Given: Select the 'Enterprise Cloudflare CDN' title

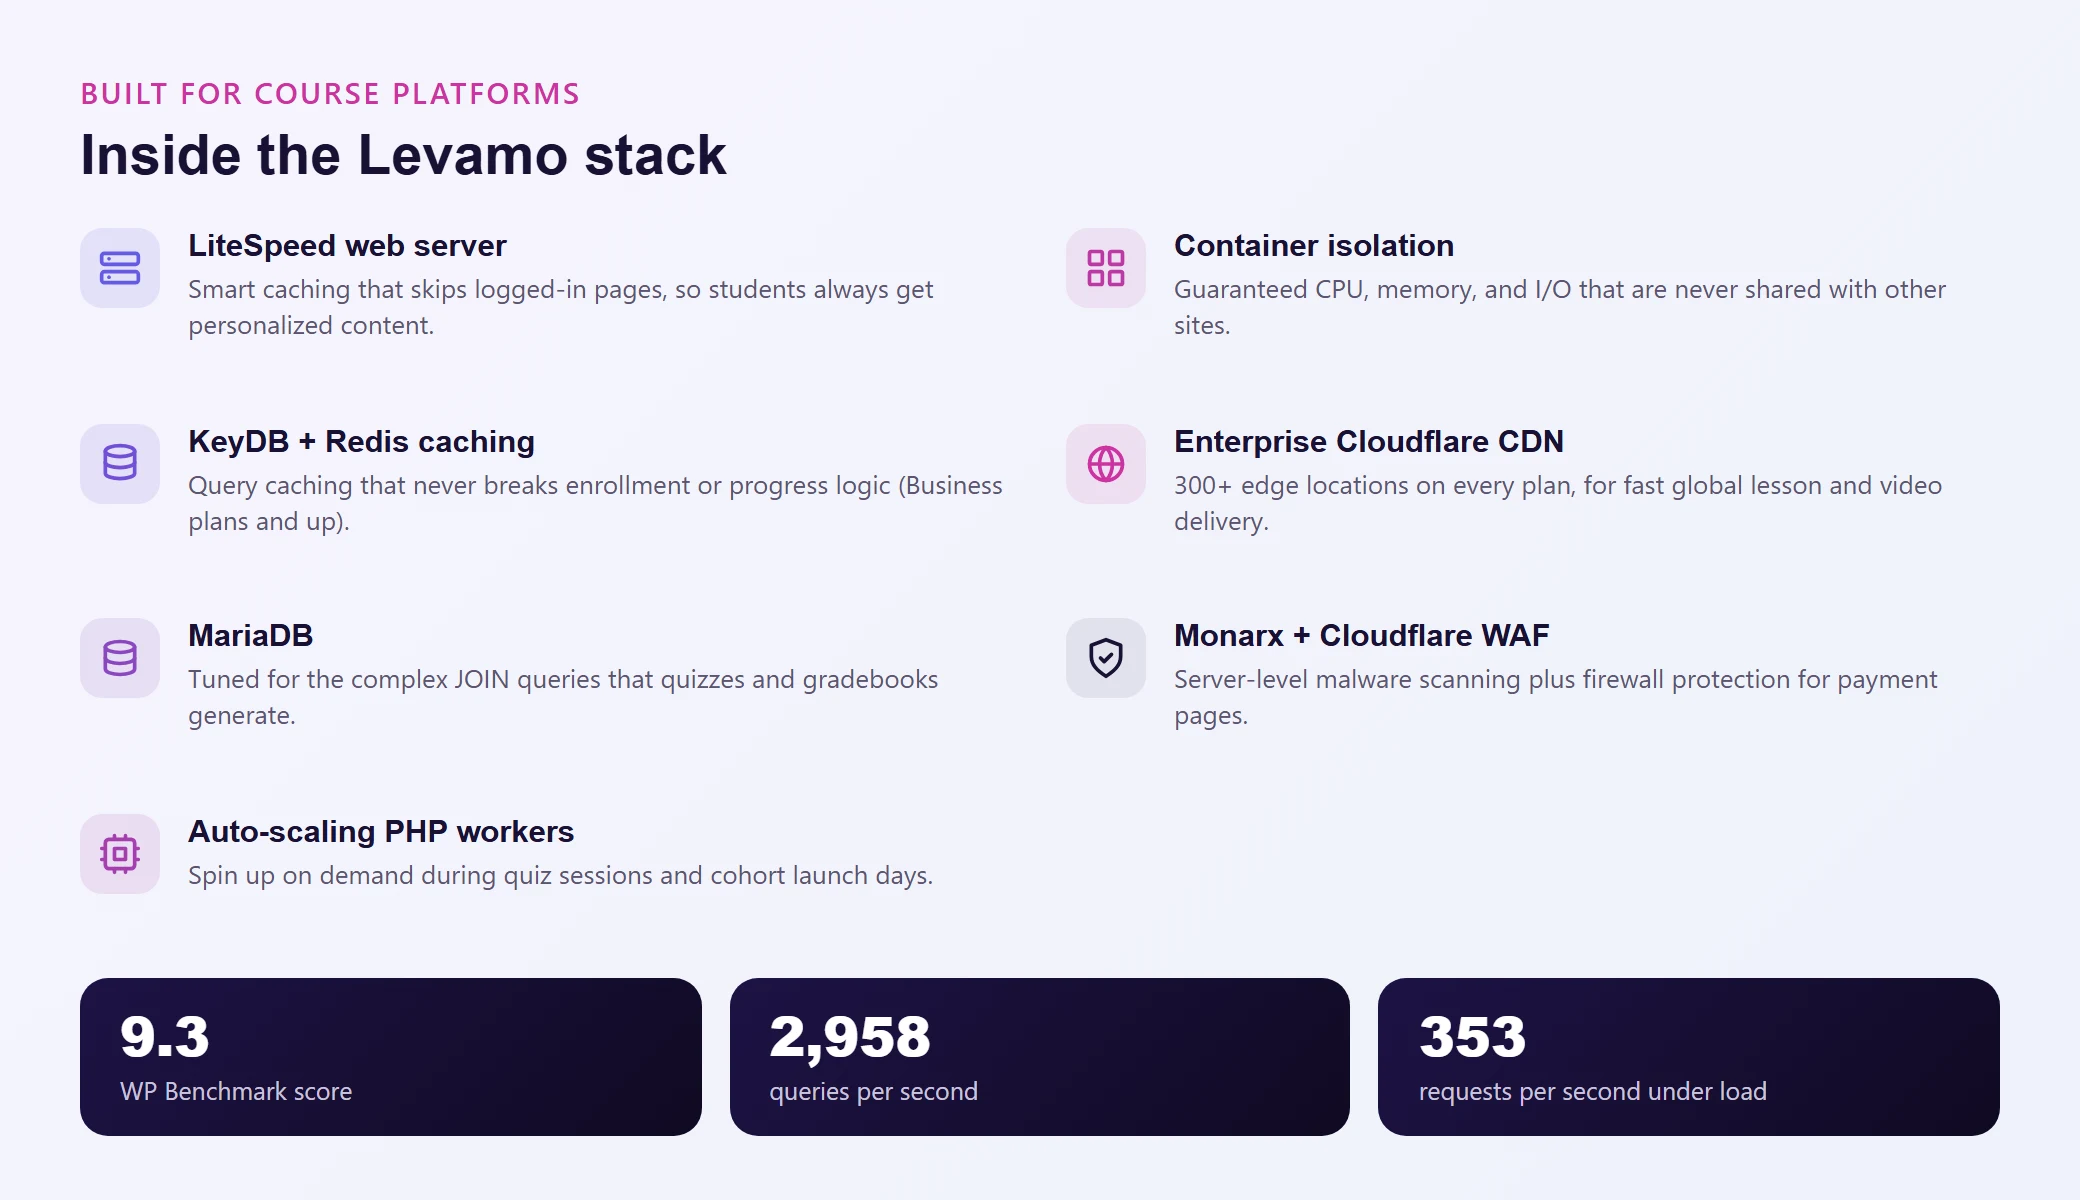Looking at the screenshot, I should click(x=1369, y=442).
